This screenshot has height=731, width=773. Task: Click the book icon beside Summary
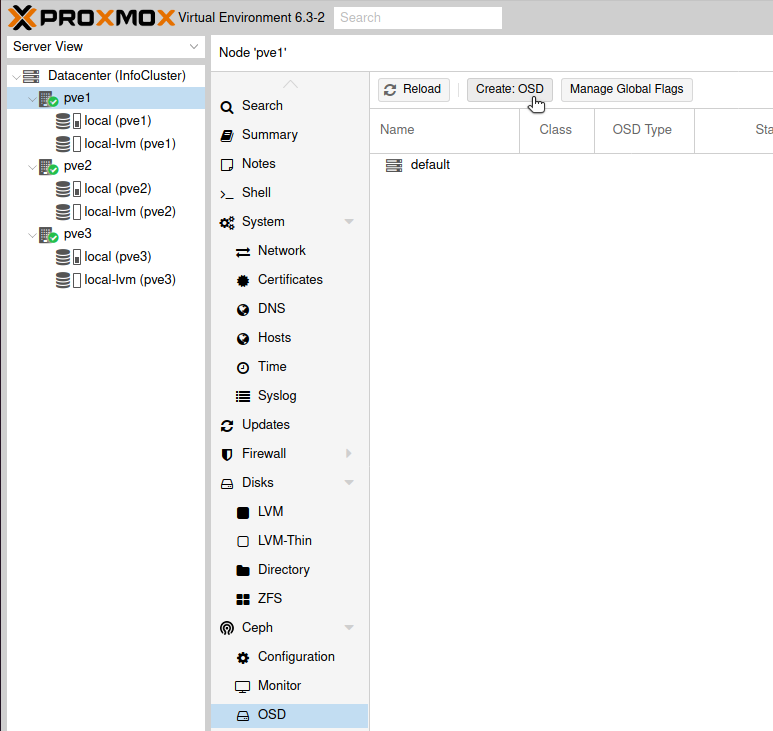[x=227, y=136]
